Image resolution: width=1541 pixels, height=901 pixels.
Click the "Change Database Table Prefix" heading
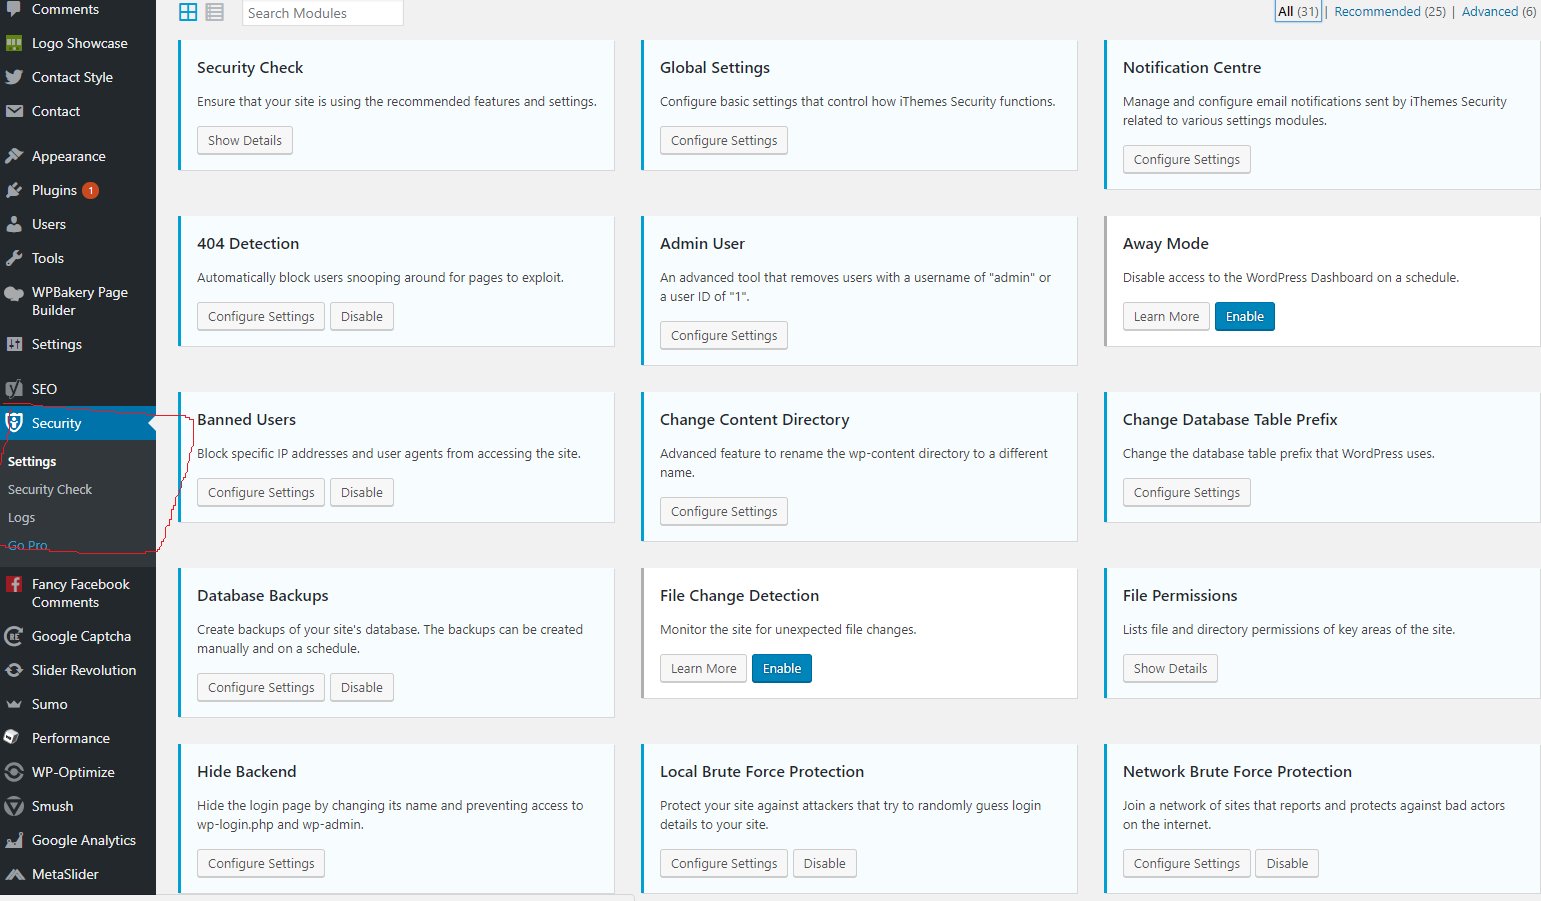pyautogui.click(x=1230, y=420)
